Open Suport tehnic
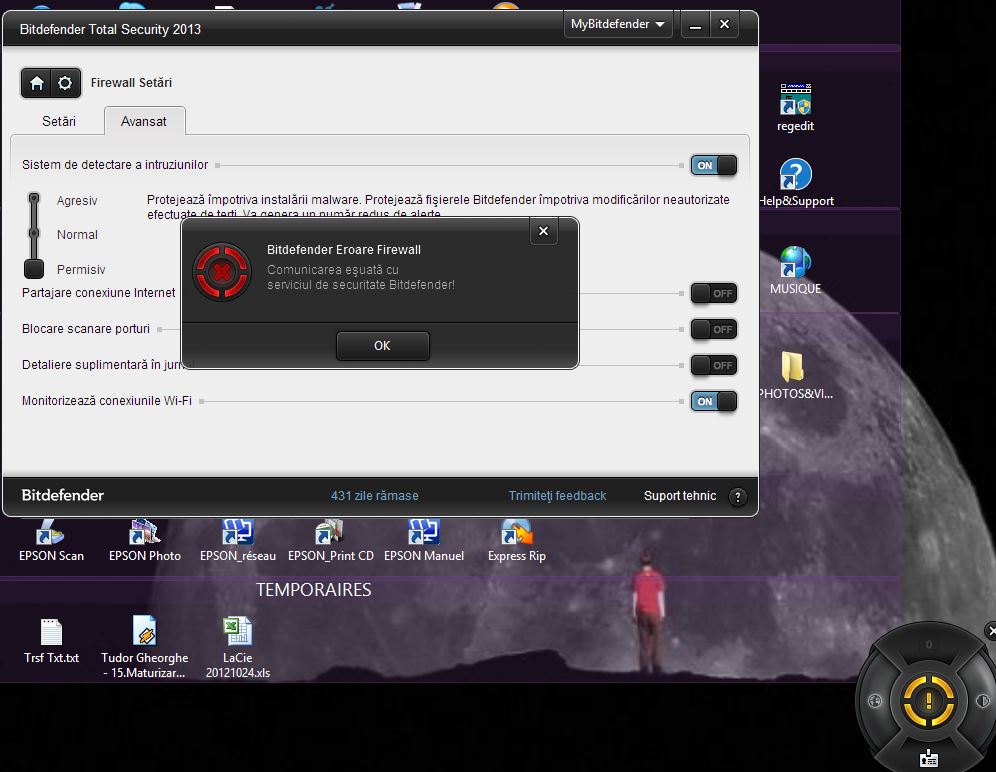 coord(680,496)
